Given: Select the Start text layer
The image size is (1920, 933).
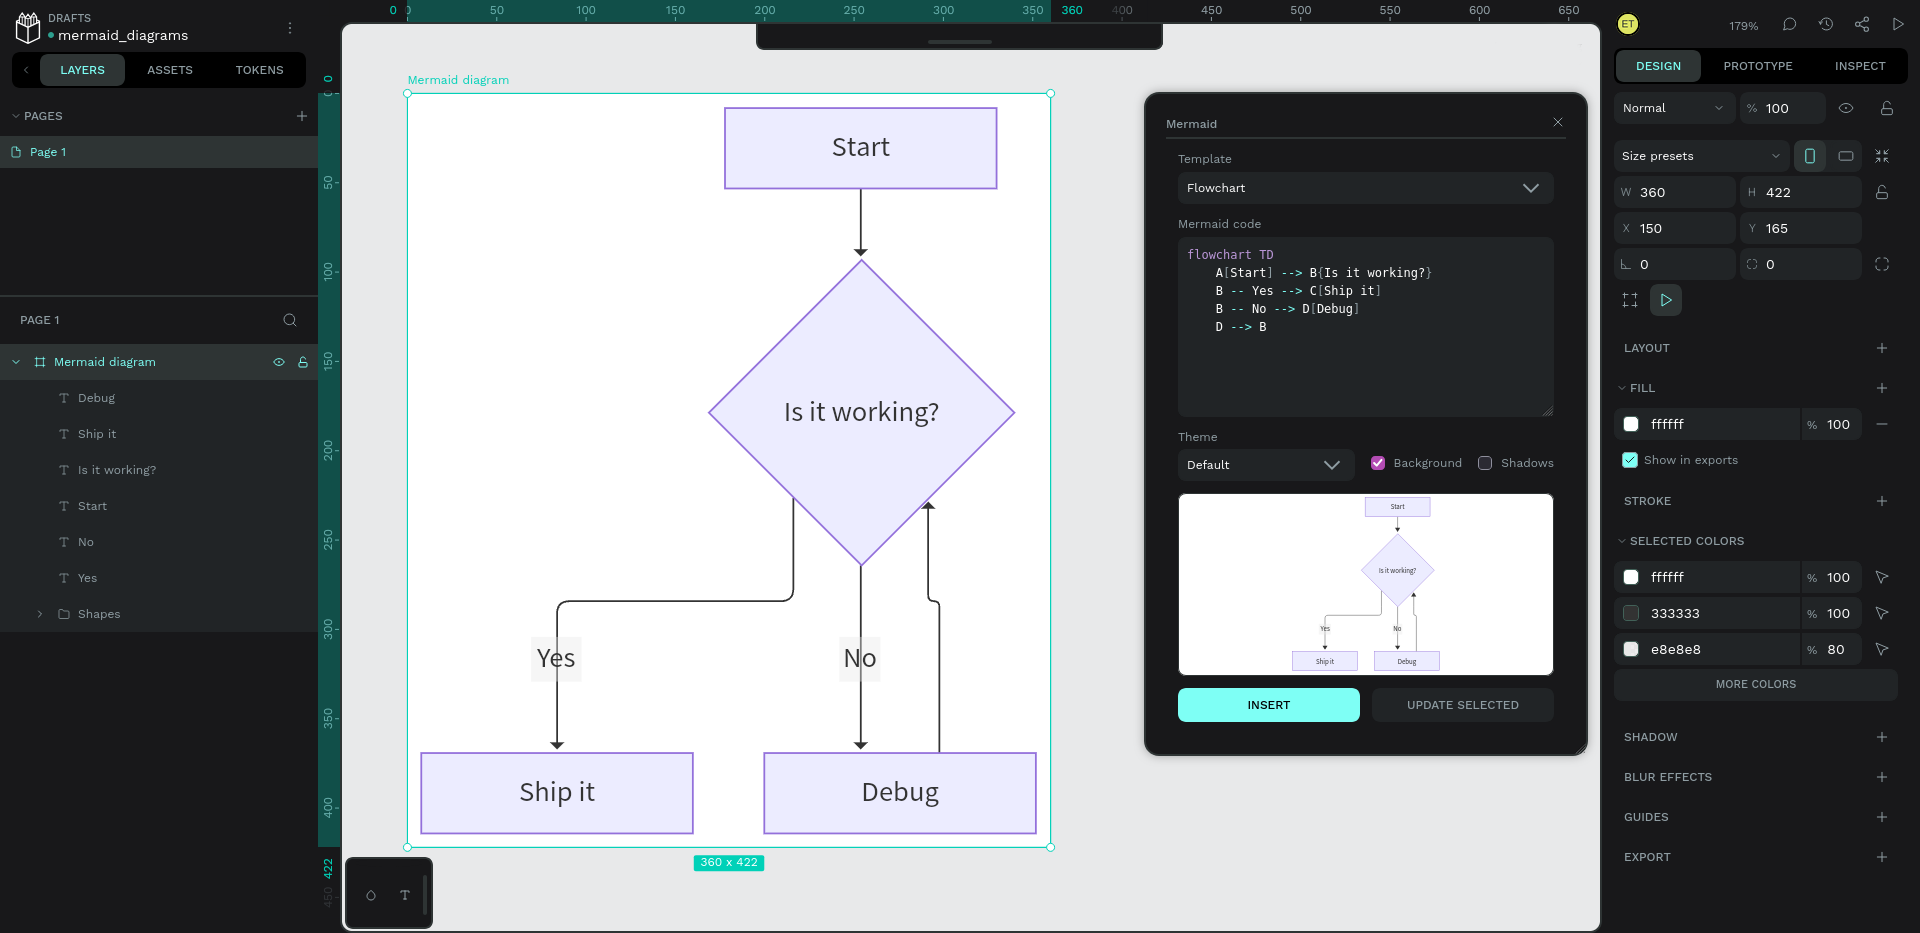Looking at the screenshot, I should pos(92,506).
